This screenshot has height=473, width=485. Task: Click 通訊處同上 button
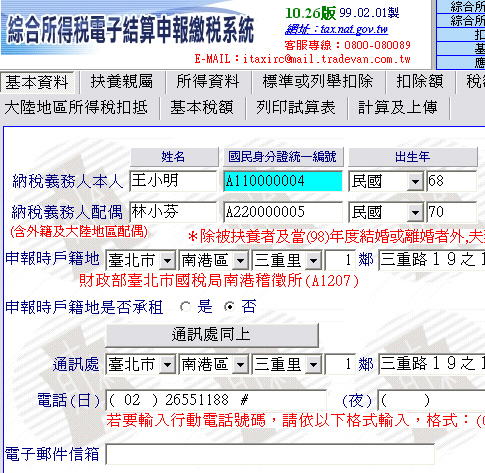(x=212, y=335)
